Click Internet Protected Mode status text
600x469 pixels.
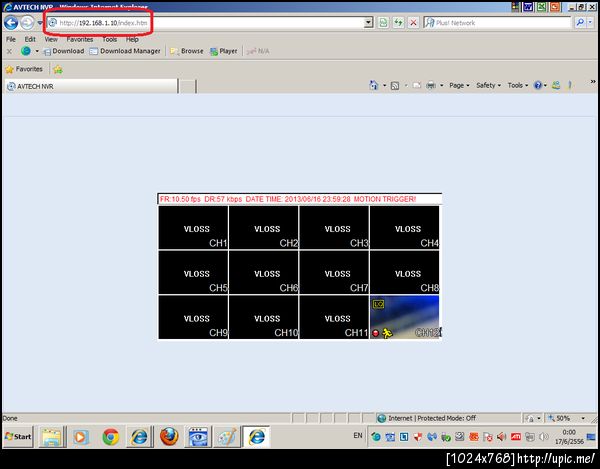tap(432, 418)
